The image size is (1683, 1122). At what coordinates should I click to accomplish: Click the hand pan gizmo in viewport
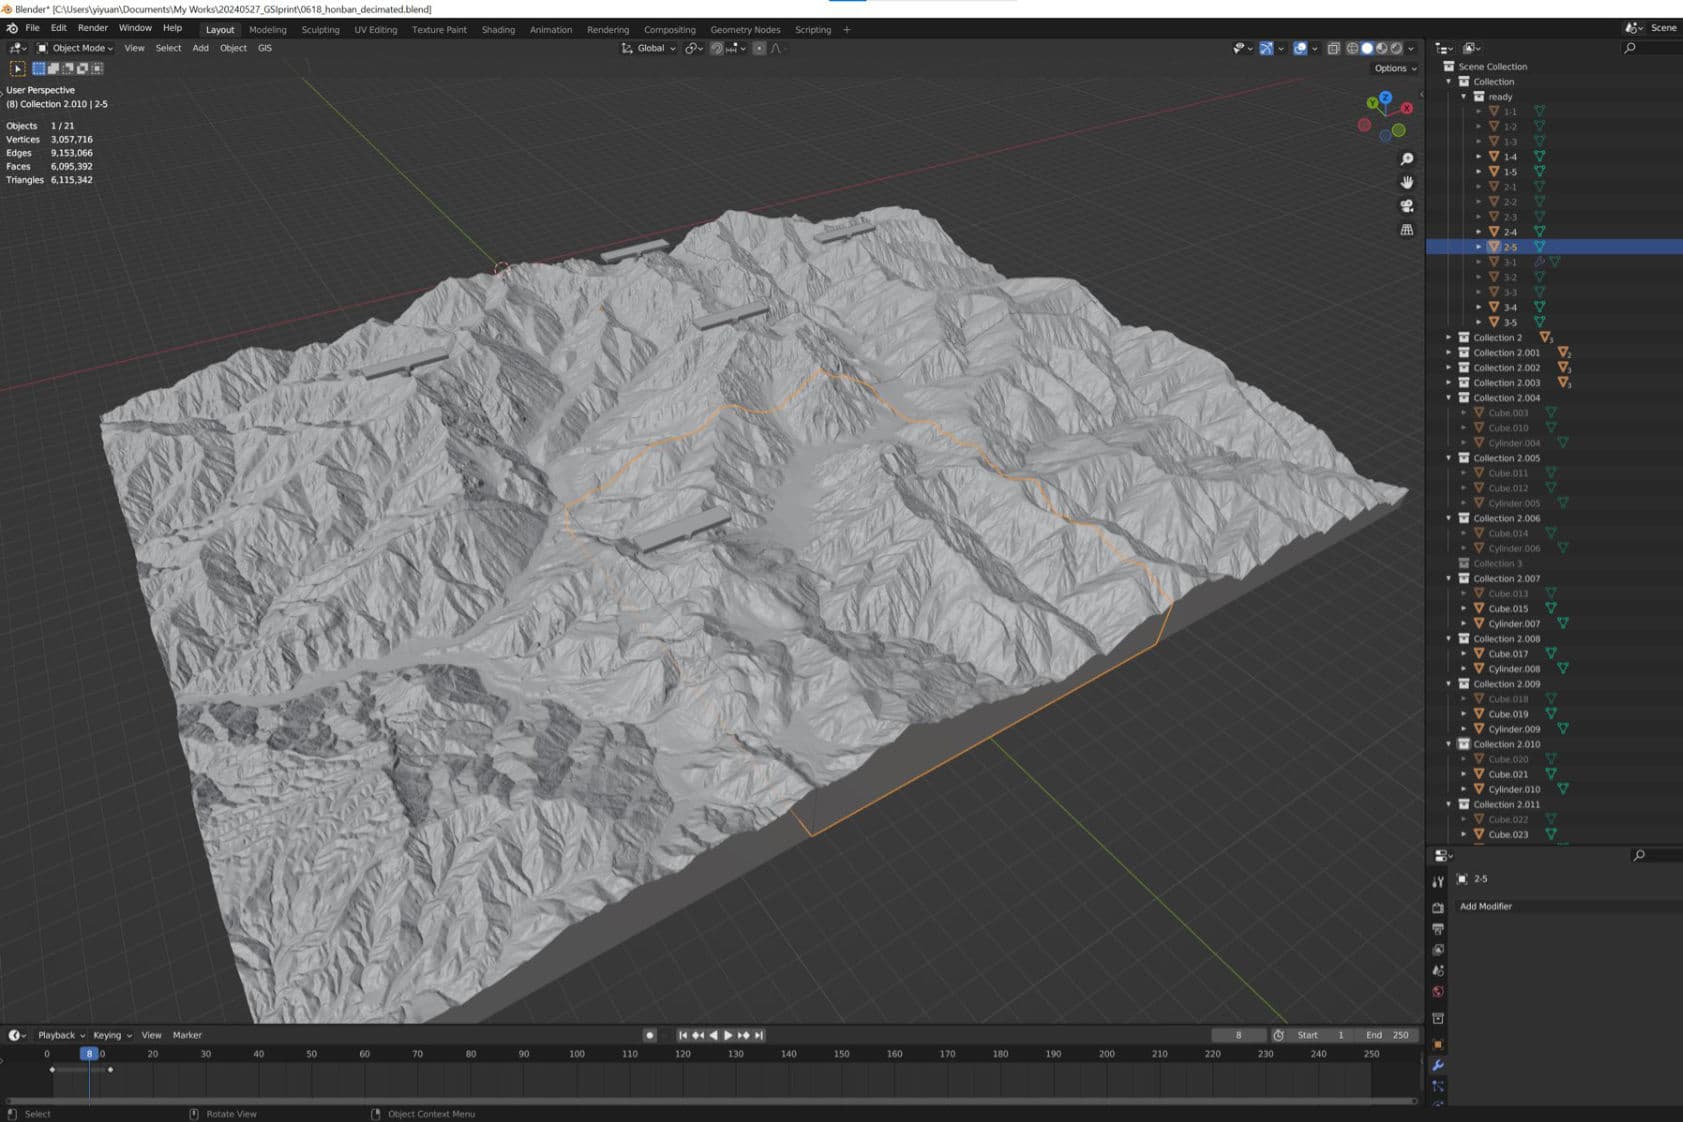pyautogui.click(x=1407, y=182)
